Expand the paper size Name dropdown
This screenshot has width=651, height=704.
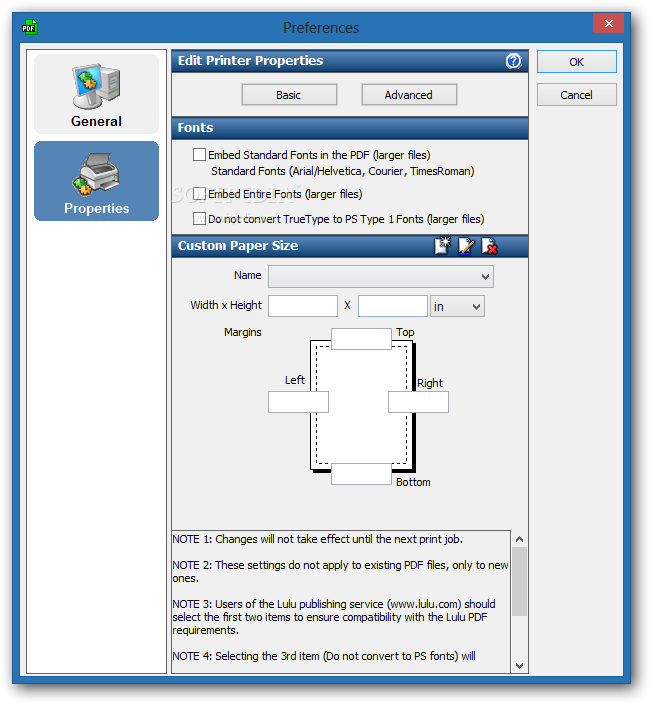pos(381,277)
